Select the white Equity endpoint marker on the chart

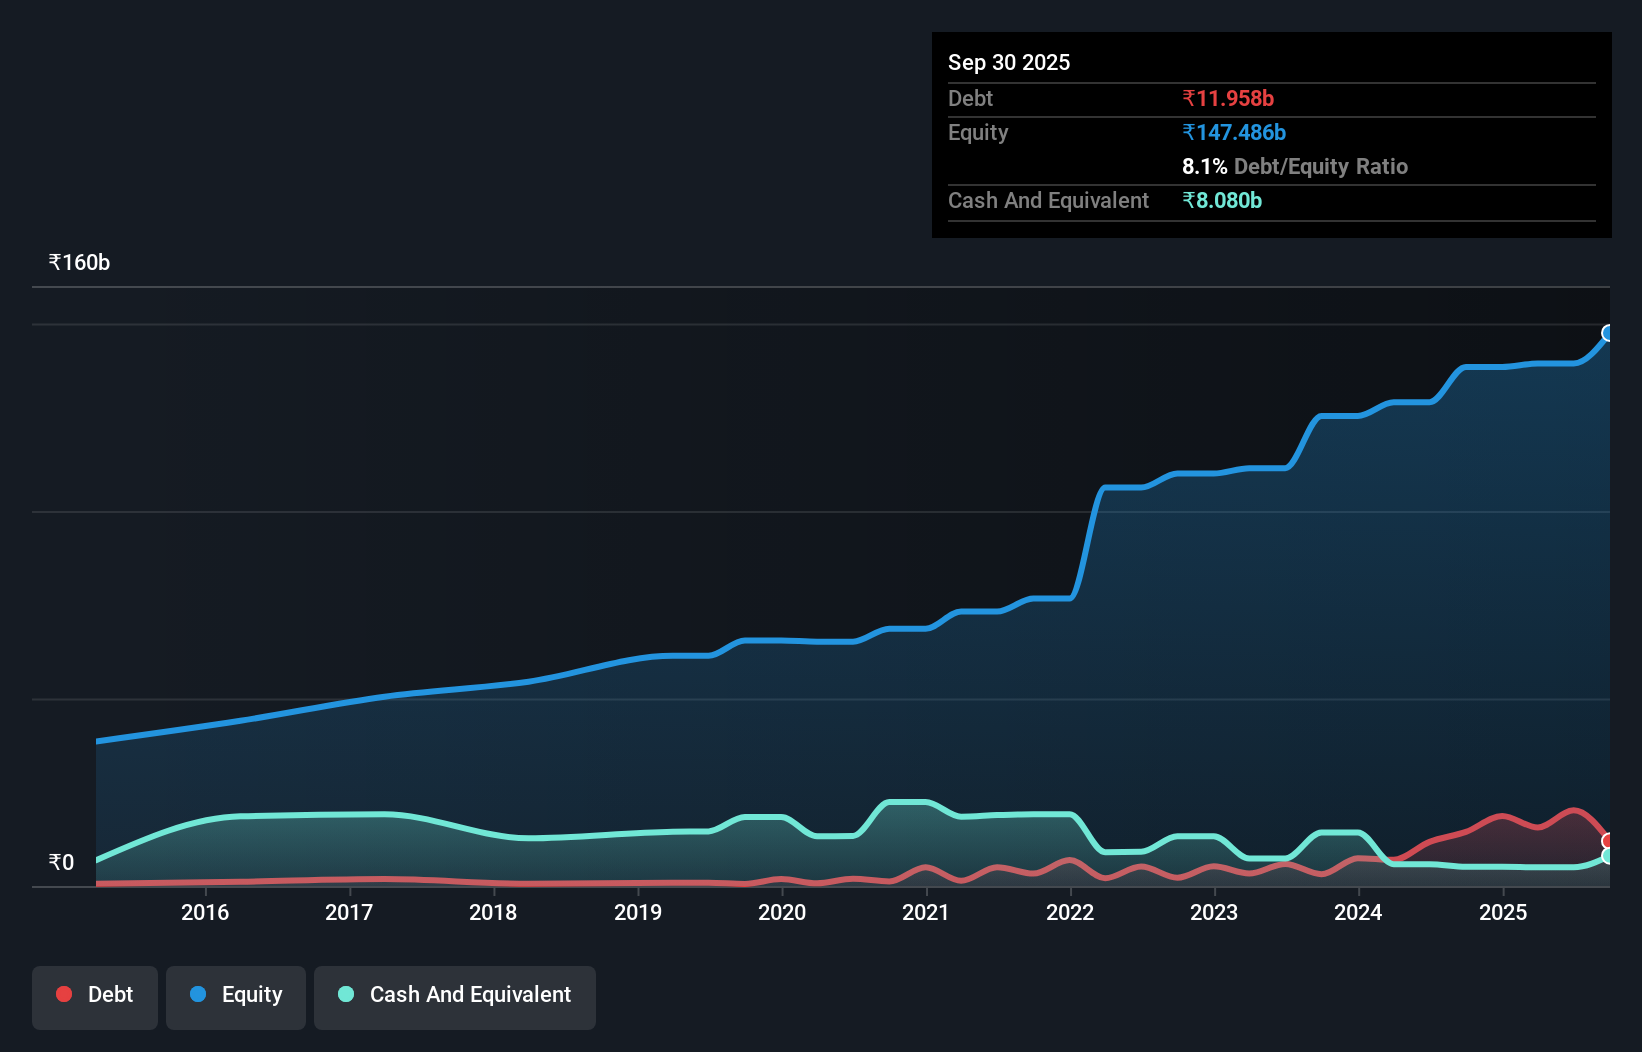tap(1607, 331)
